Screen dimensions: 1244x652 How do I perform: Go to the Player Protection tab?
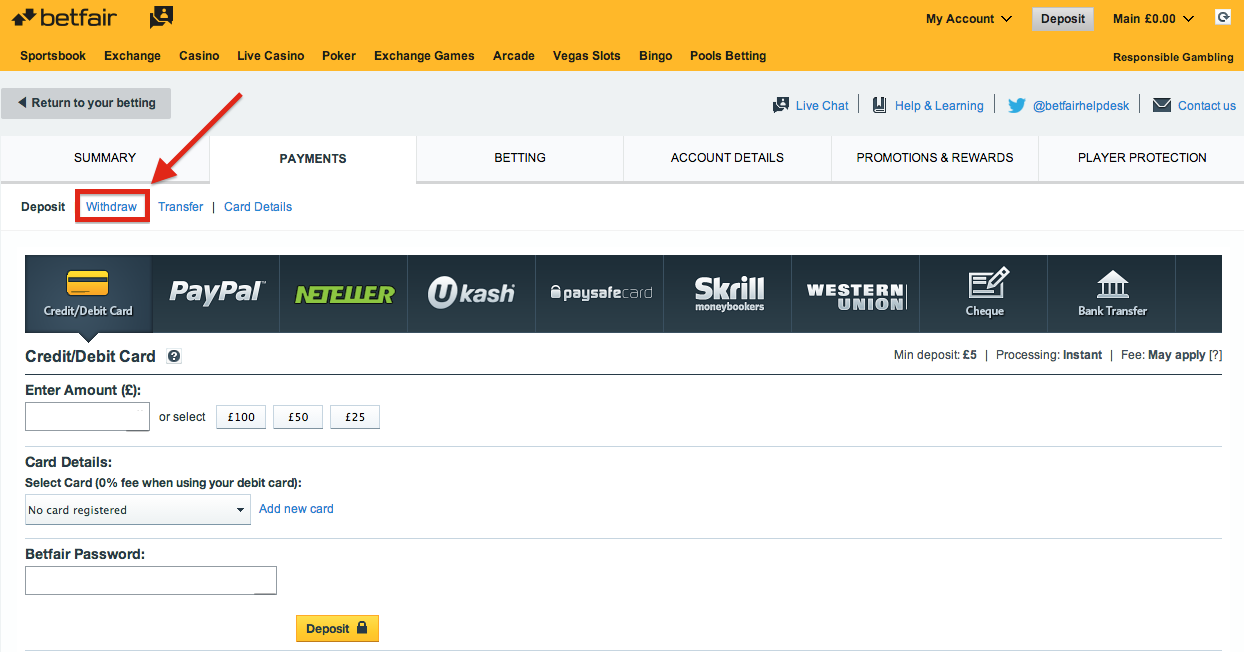point(1142,158)
